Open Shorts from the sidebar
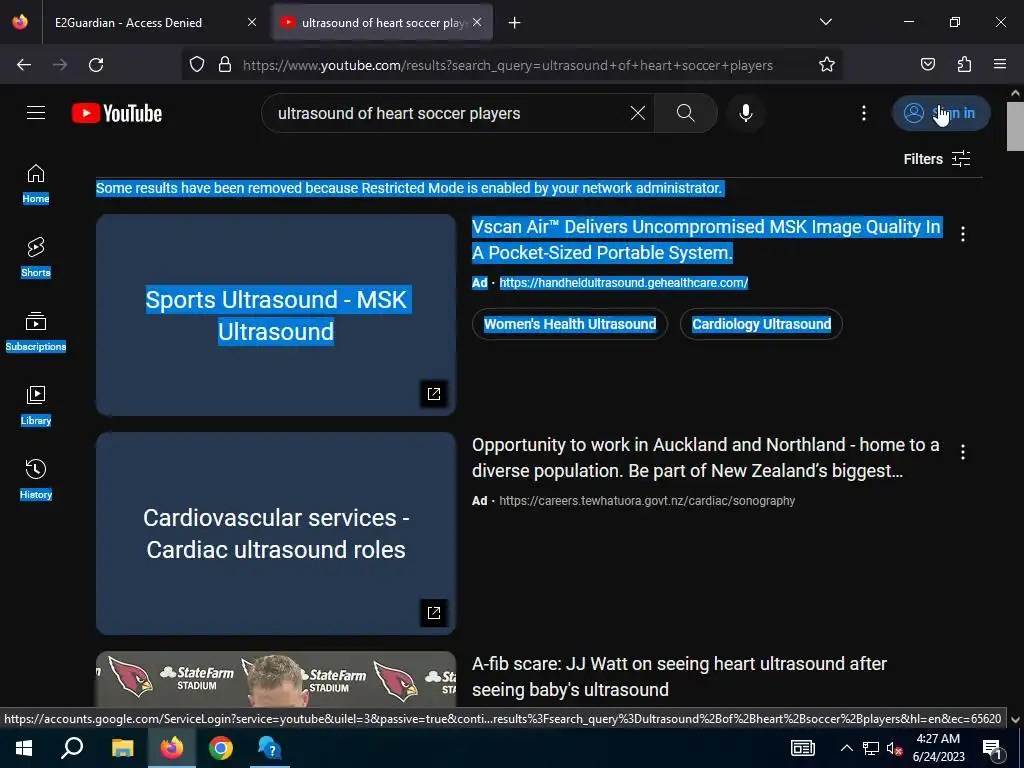Screen dimensions: 1024x768 (36, 257)
